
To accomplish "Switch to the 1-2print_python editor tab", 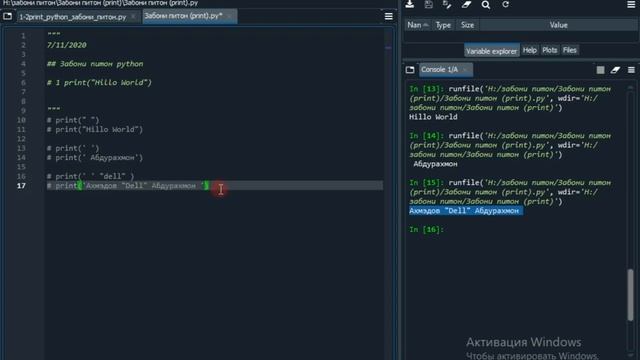I will click(x=73, y=17).
